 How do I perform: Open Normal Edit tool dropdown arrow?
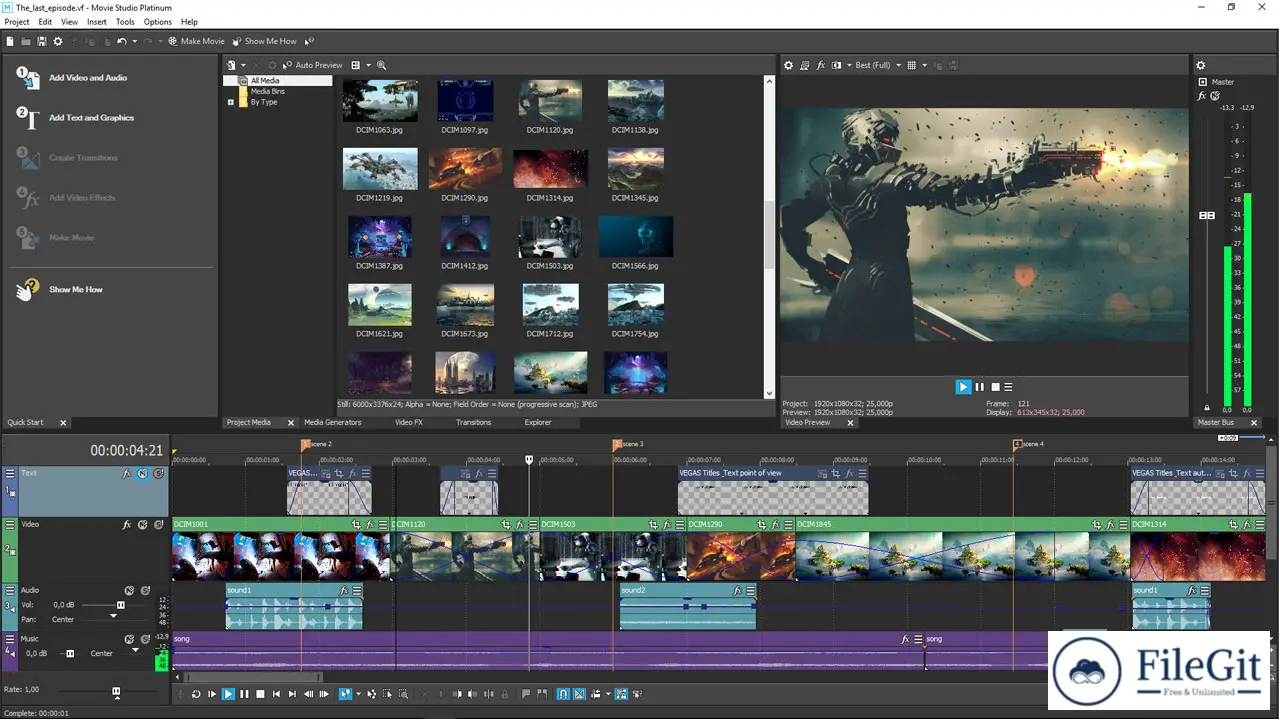click(358, 694)
